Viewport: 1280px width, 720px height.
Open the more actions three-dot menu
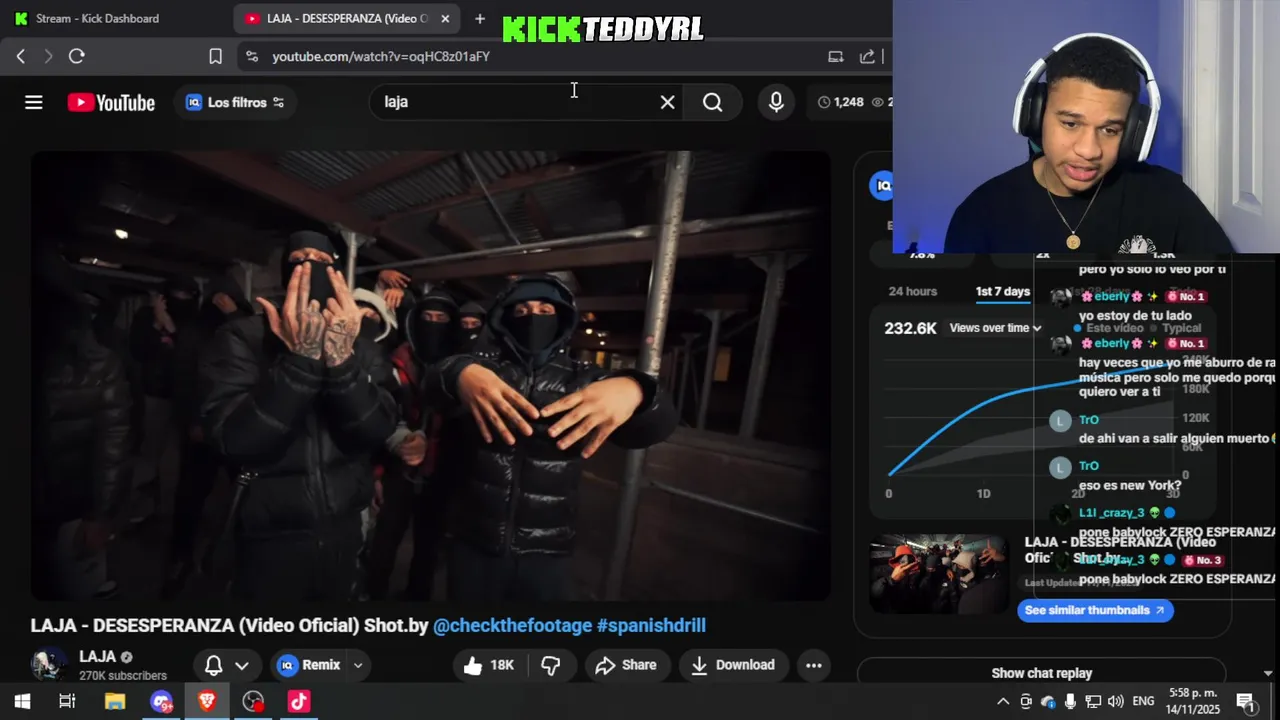point(814,665)
